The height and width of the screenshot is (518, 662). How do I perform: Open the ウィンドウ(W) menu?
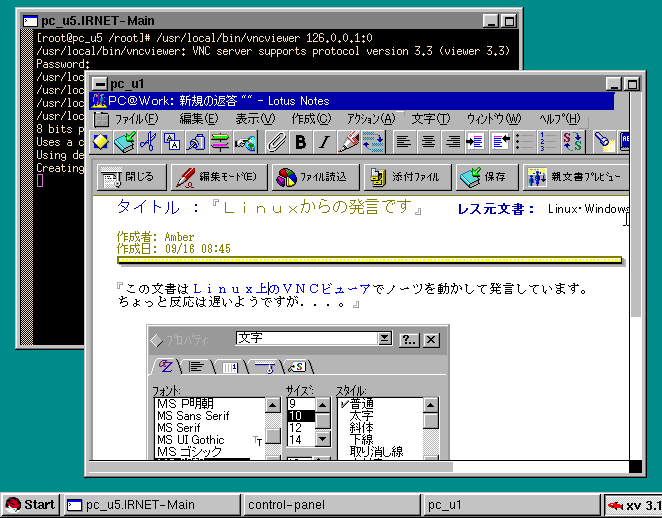[x=494, y=119]
